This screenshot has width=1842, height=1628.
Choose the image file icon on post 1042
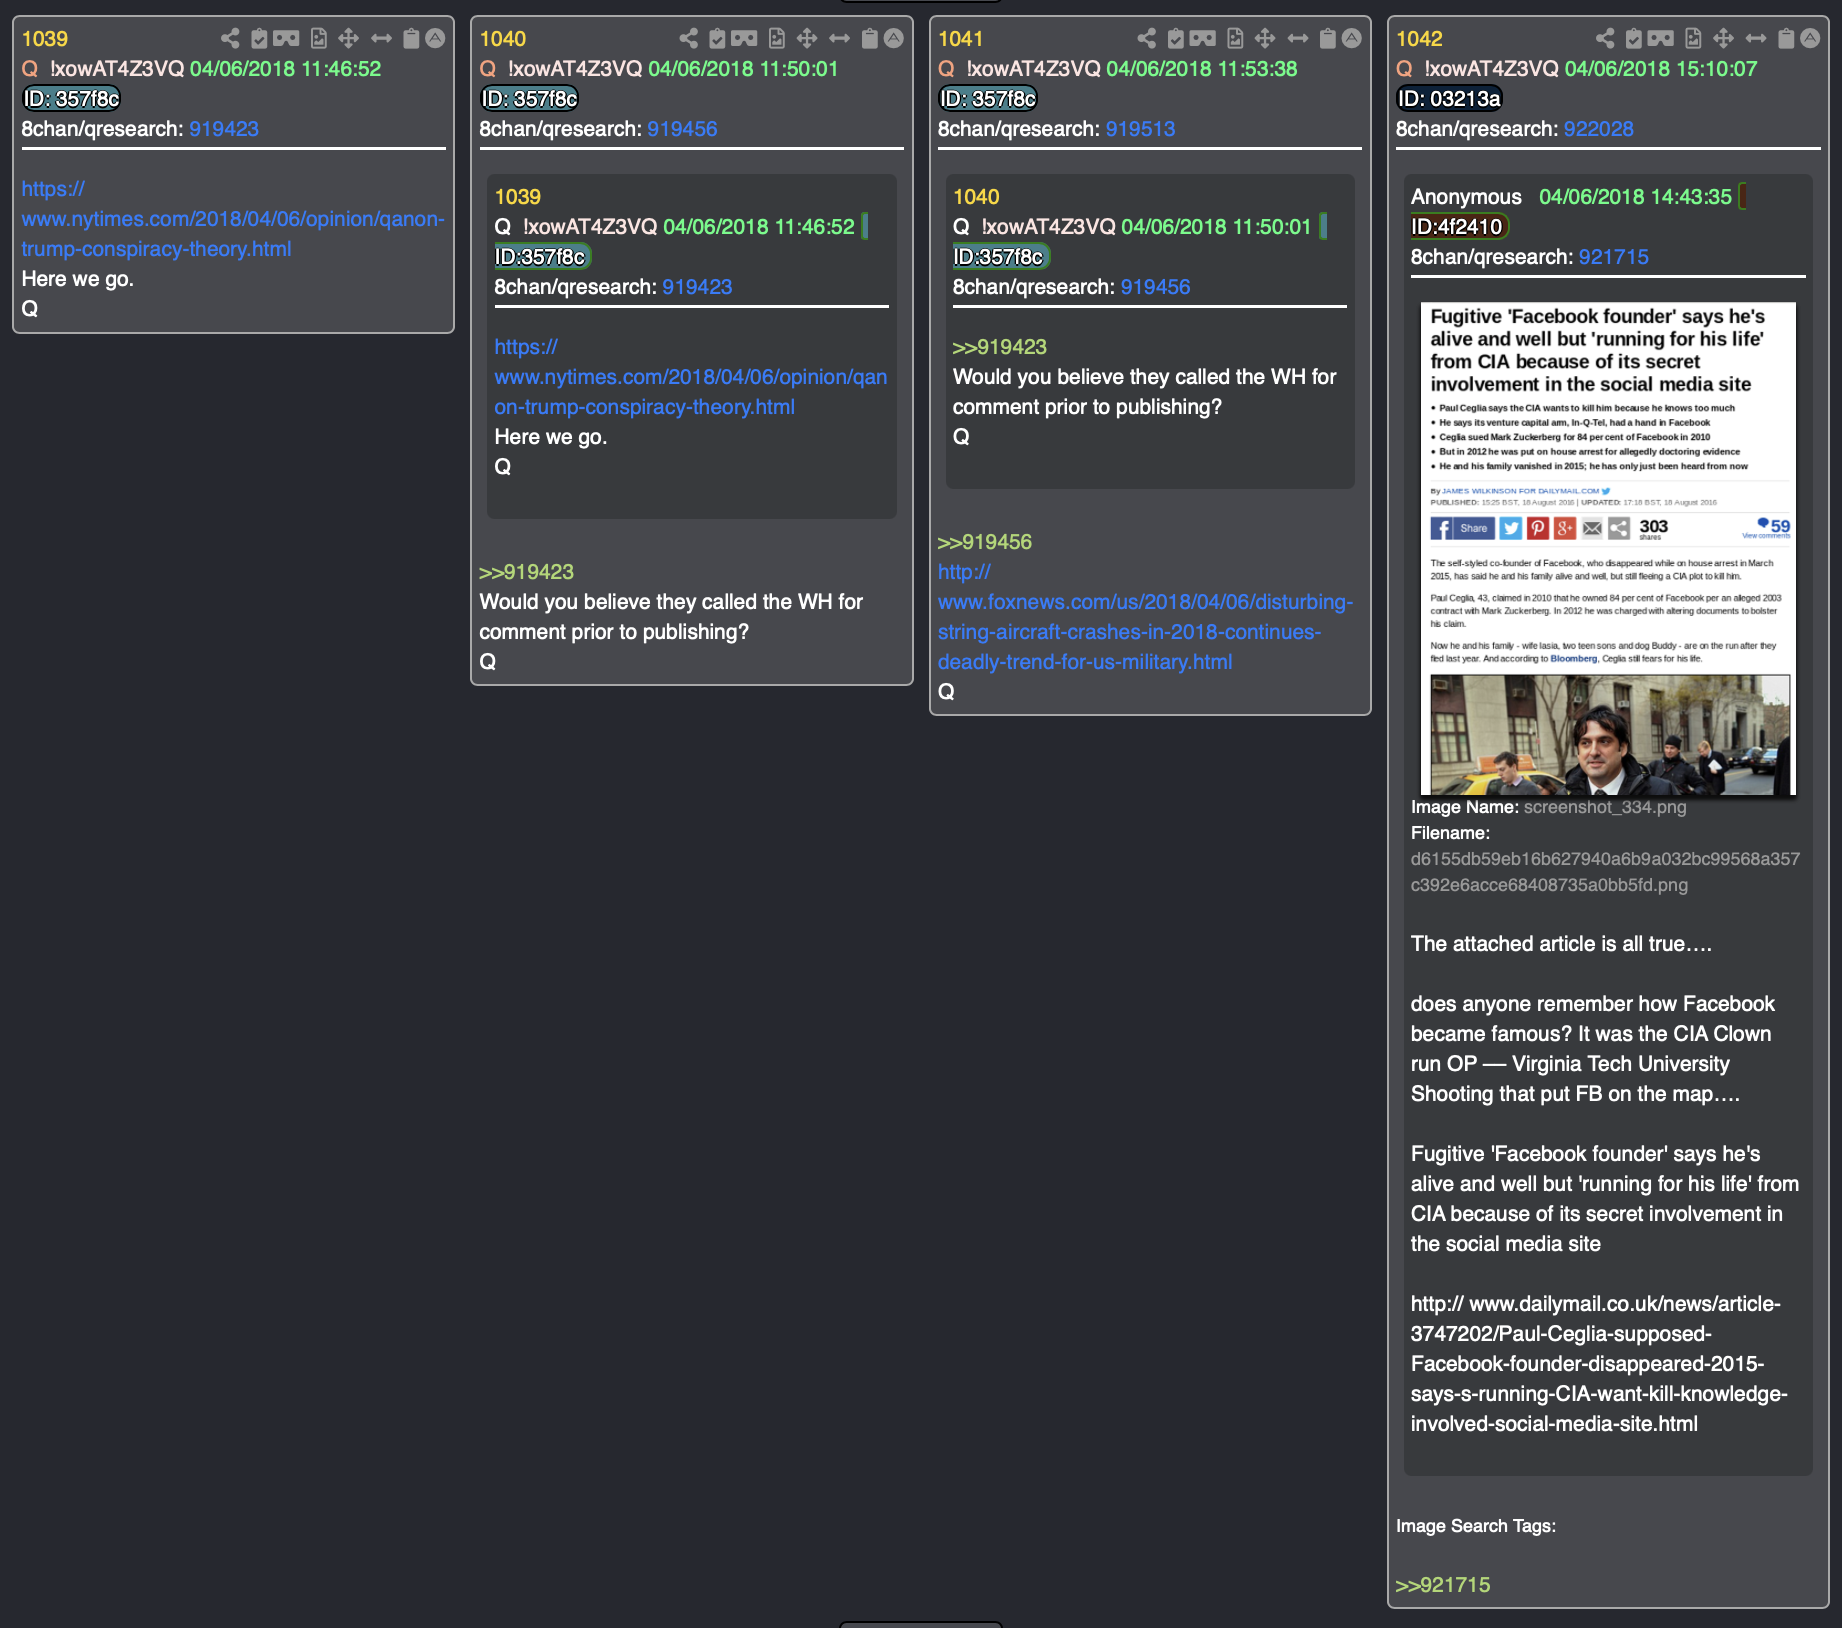[x=1694, y=38]
